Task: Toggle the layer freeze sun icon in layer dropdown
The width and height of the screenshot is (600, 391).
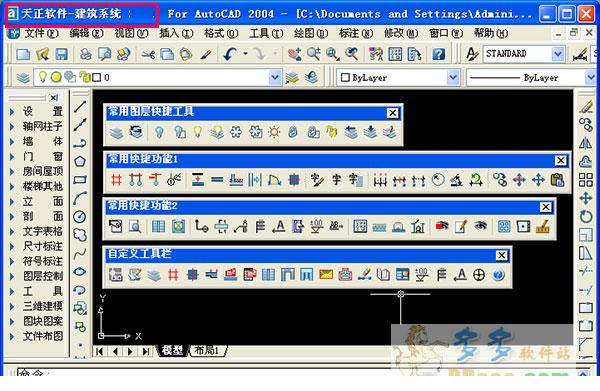Action: (x=56, y=78)
